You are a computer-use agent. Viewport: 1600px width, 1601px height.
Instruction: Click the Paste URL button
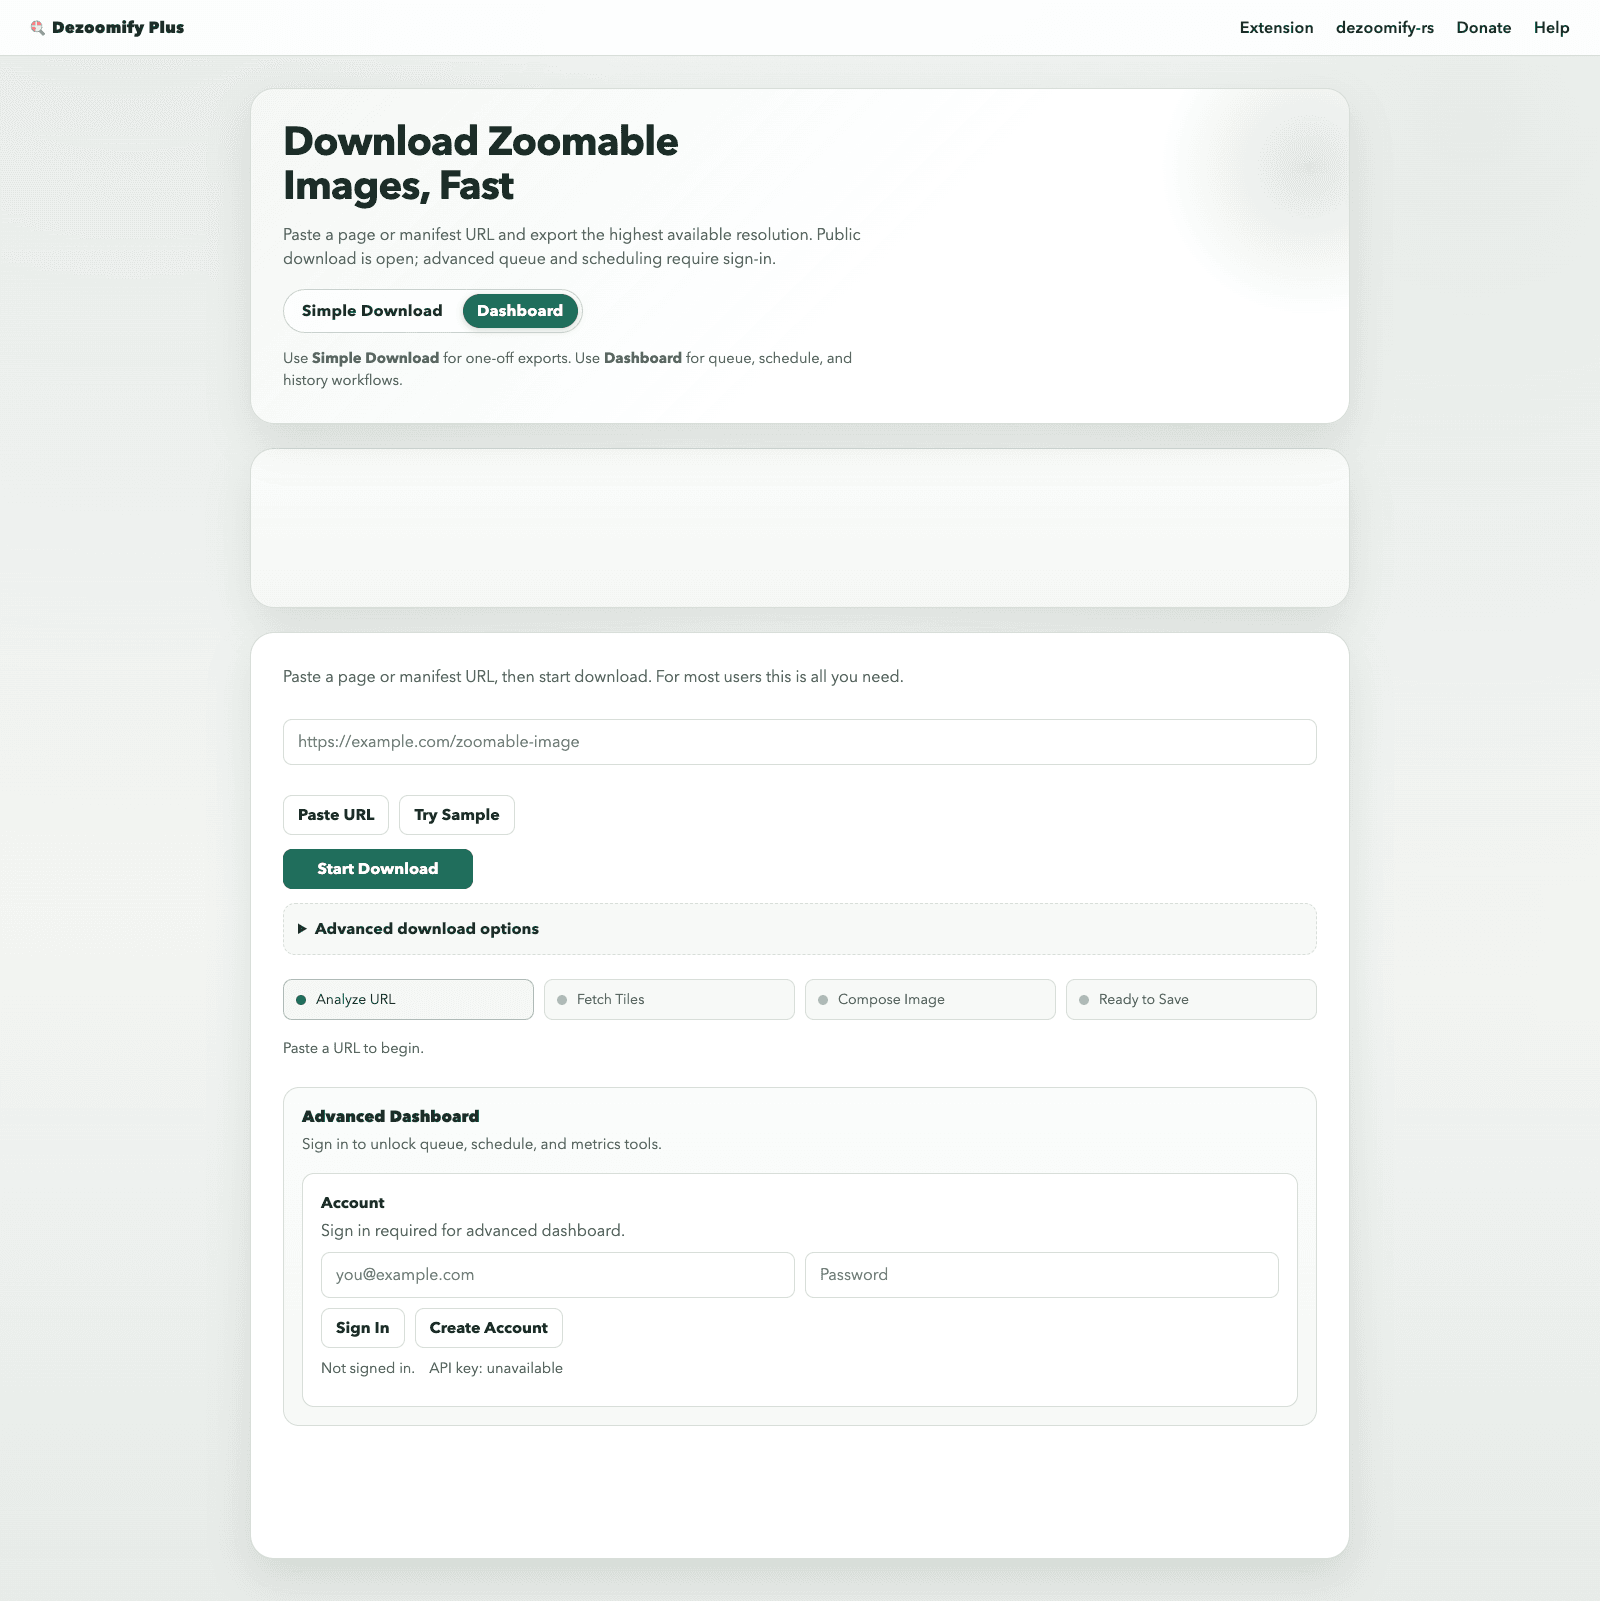336,815
